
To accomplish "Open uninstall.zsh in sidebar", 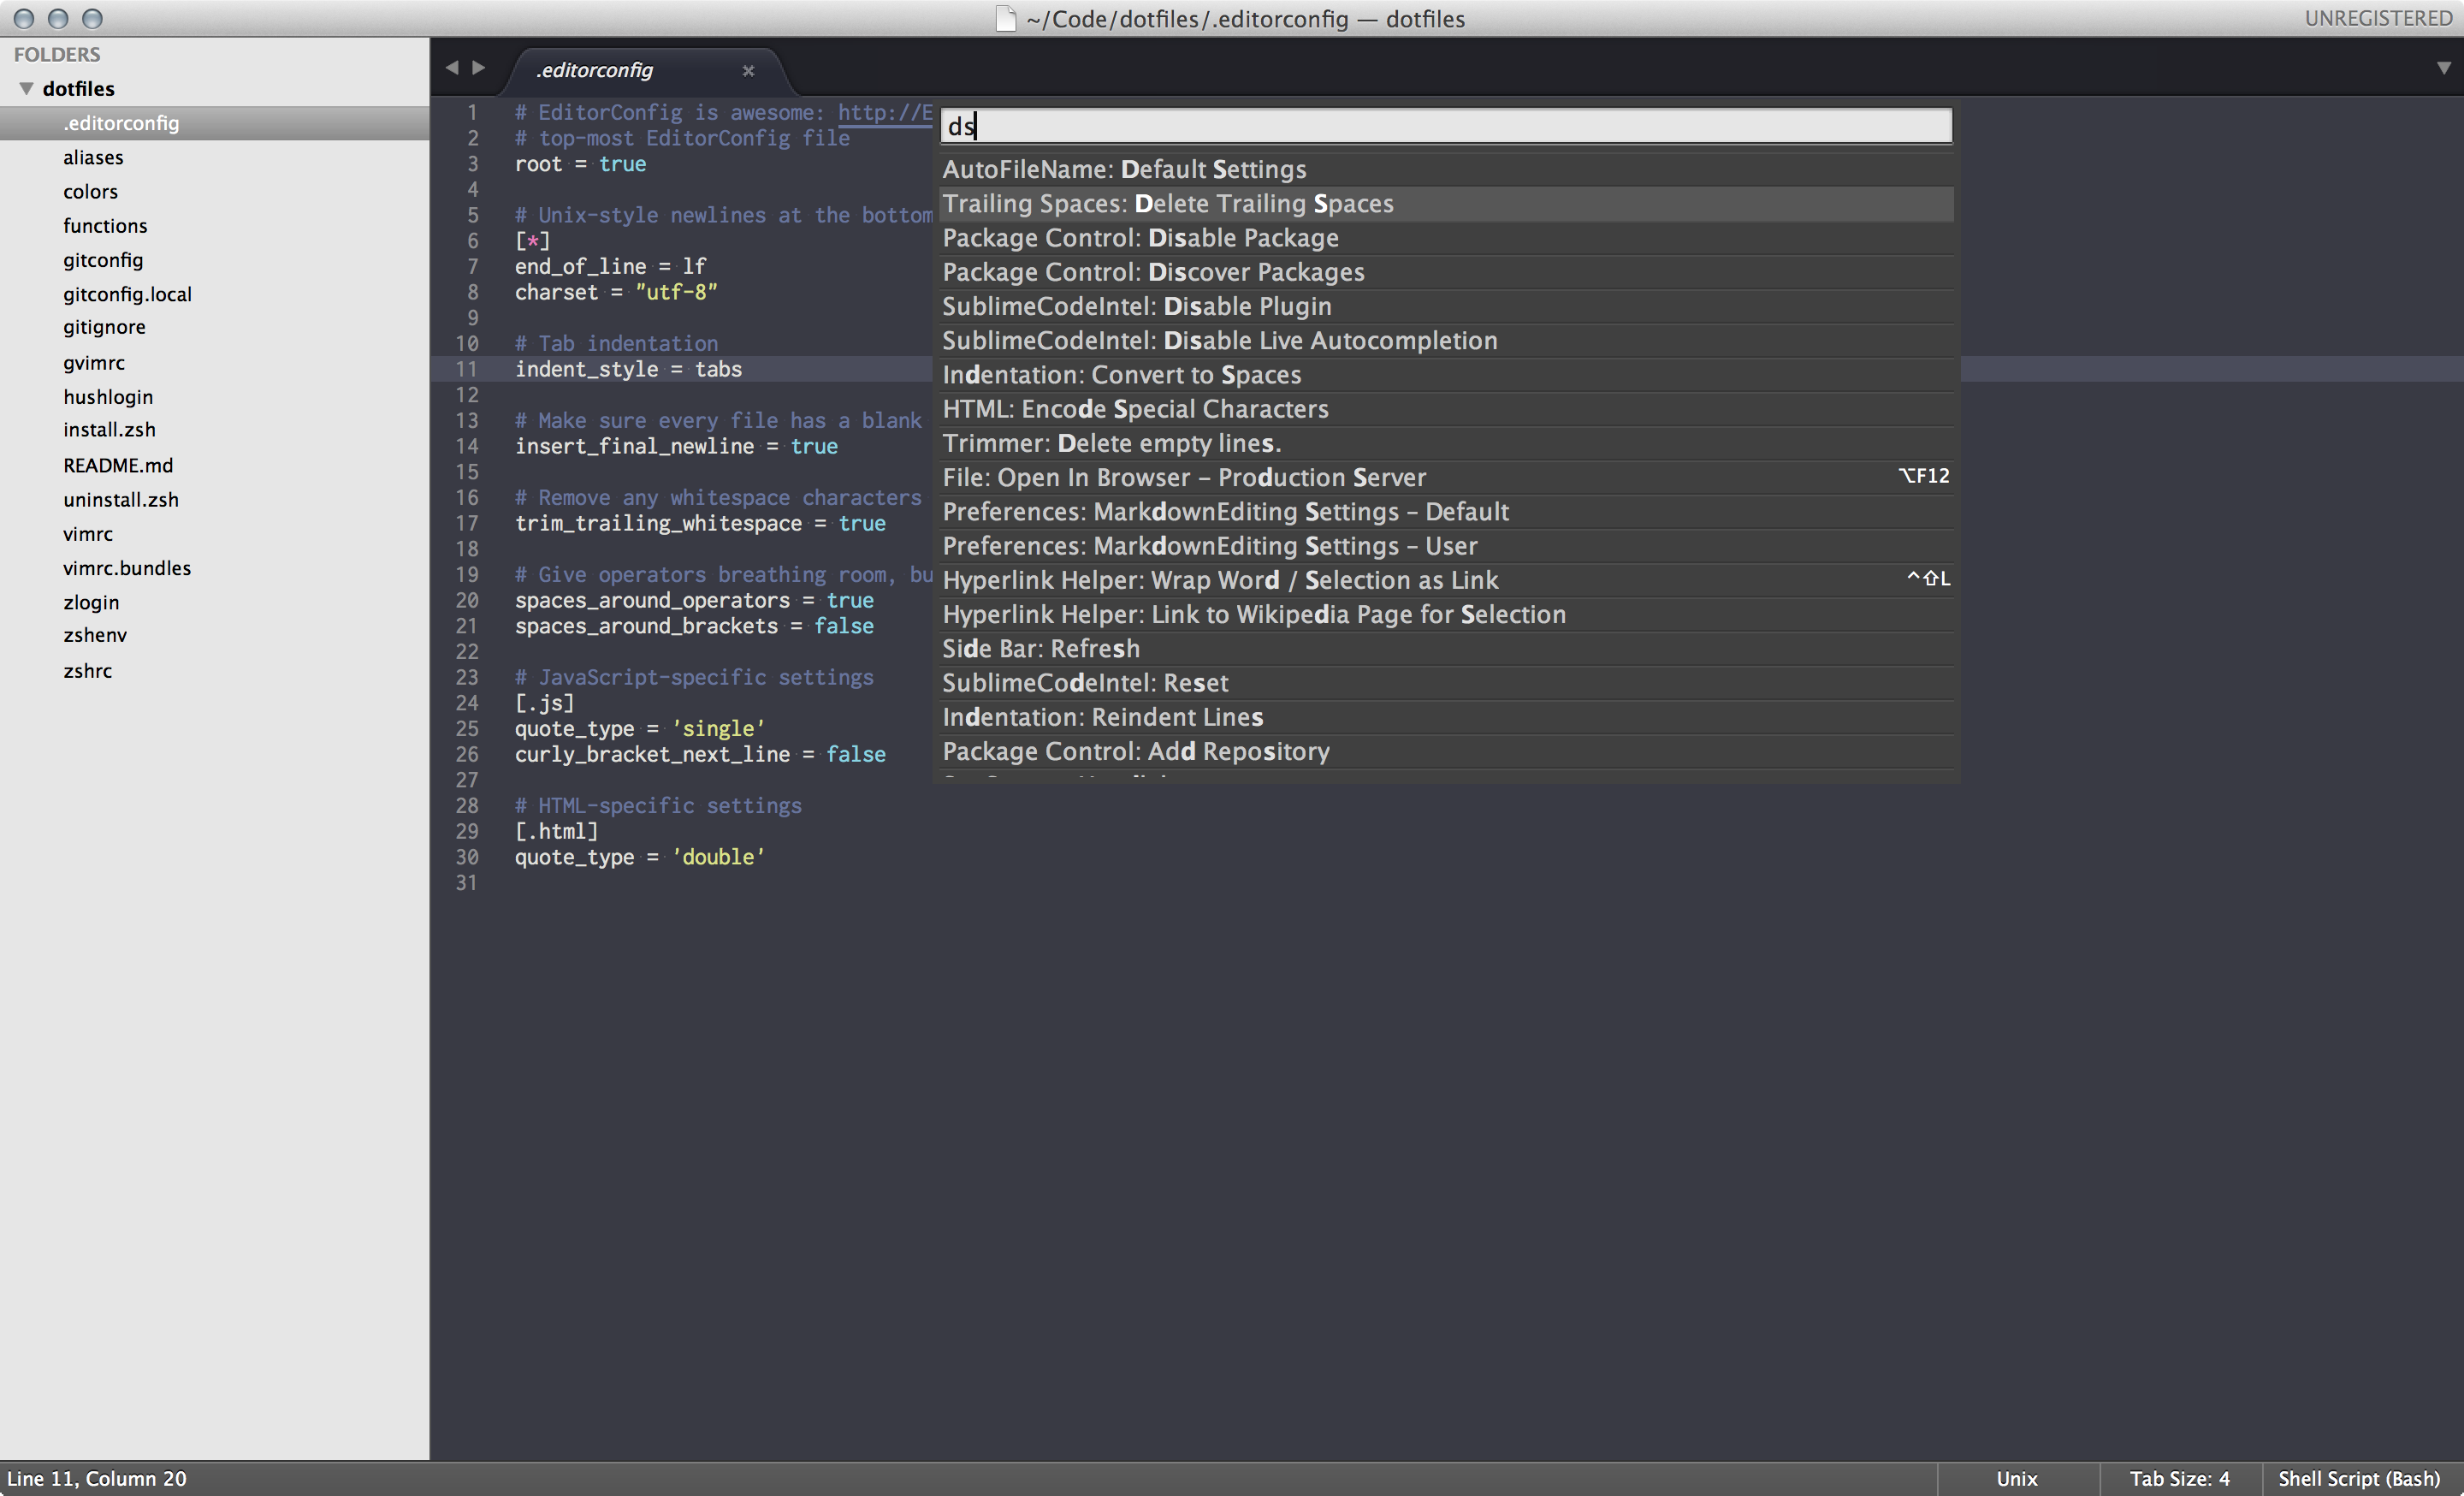I will (121, 499).
